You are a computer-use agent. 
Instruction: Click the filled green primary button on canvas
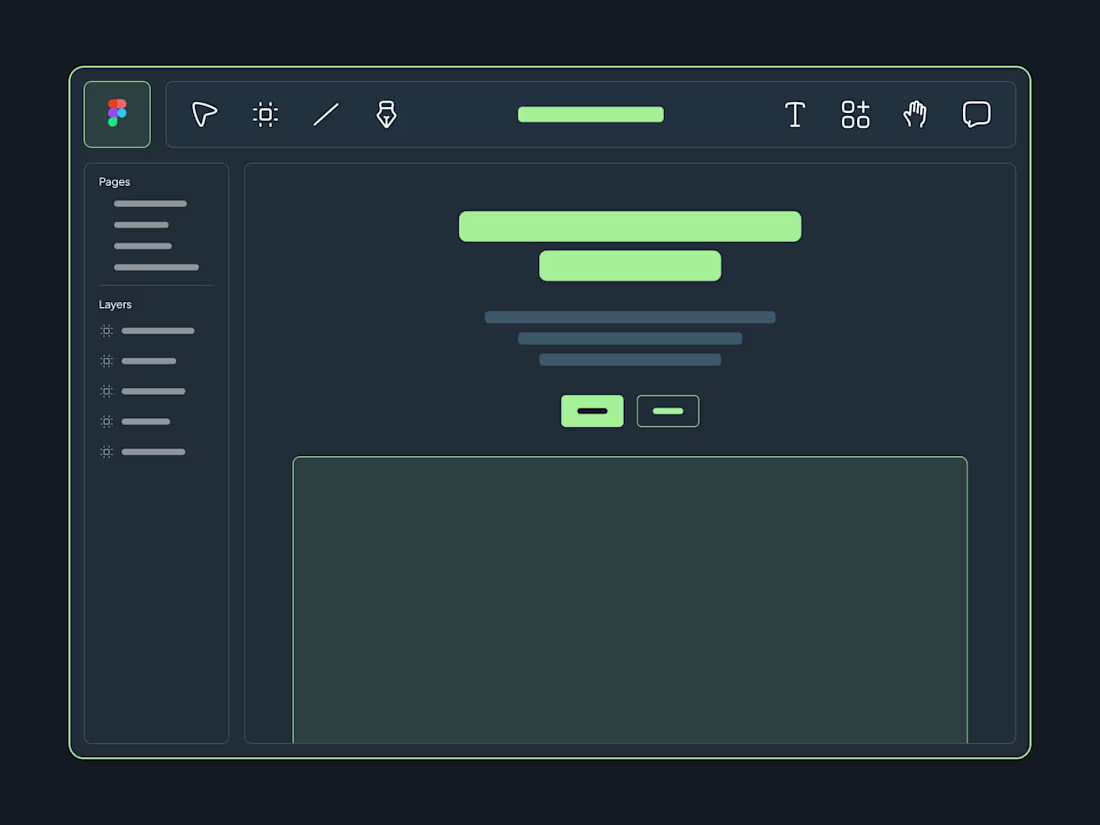tap(592, 411)
